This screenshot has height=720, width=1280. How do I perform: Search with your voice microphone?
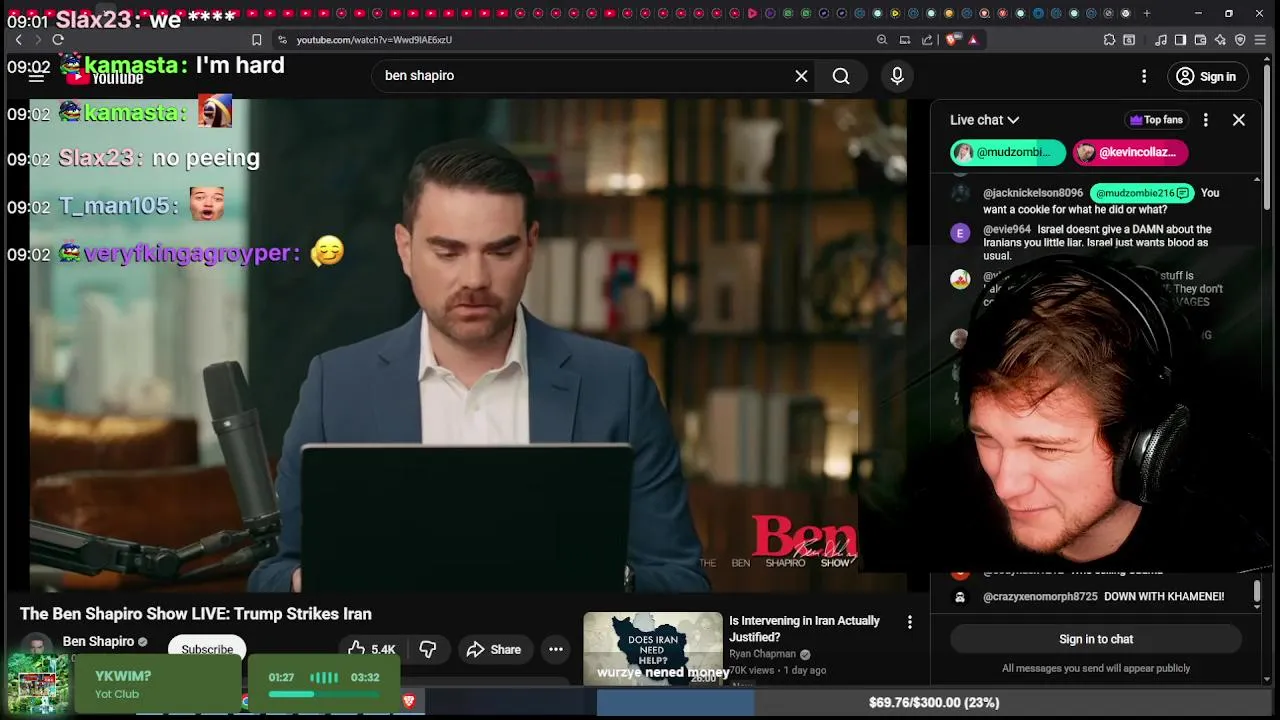[897, 76]
